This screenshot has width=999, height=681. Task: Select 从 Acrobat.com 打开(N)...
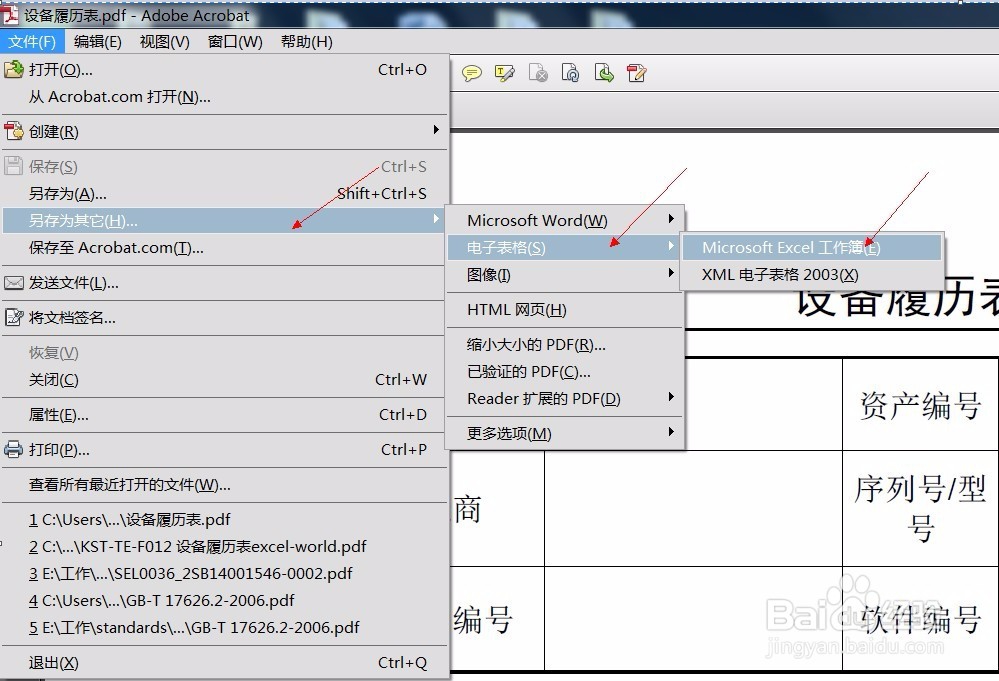point(225,97)
